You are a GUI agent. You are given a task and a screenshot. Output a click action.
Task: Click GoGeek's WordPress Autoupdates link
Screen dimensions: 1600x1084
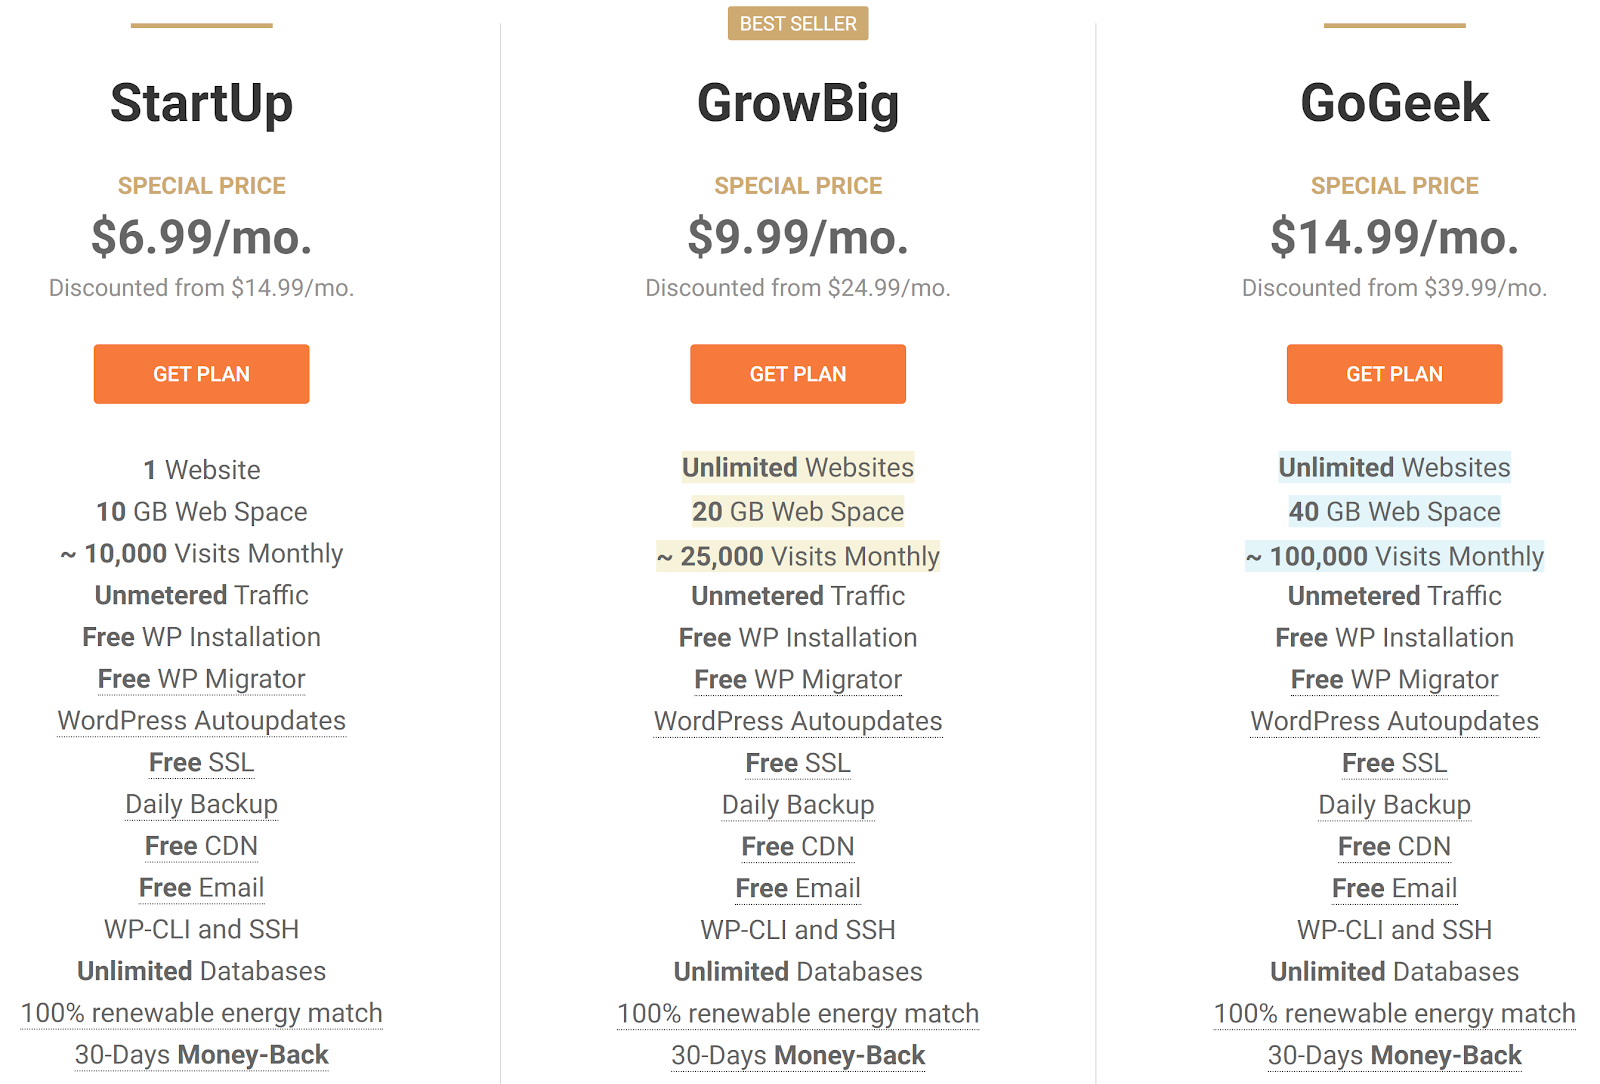1394,721
